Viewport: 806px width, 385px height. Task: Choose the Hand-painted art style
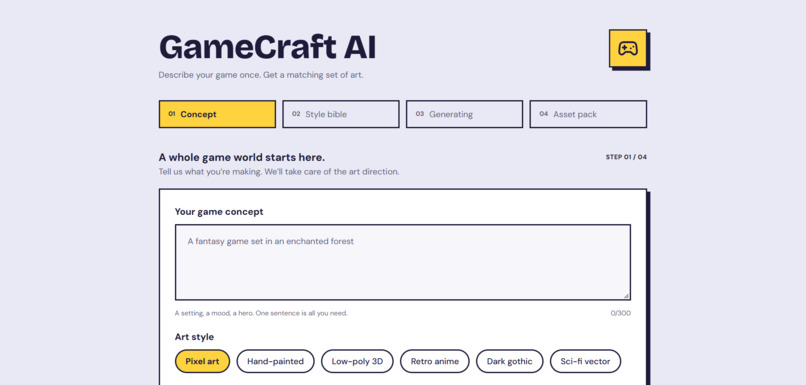[276, 361]
